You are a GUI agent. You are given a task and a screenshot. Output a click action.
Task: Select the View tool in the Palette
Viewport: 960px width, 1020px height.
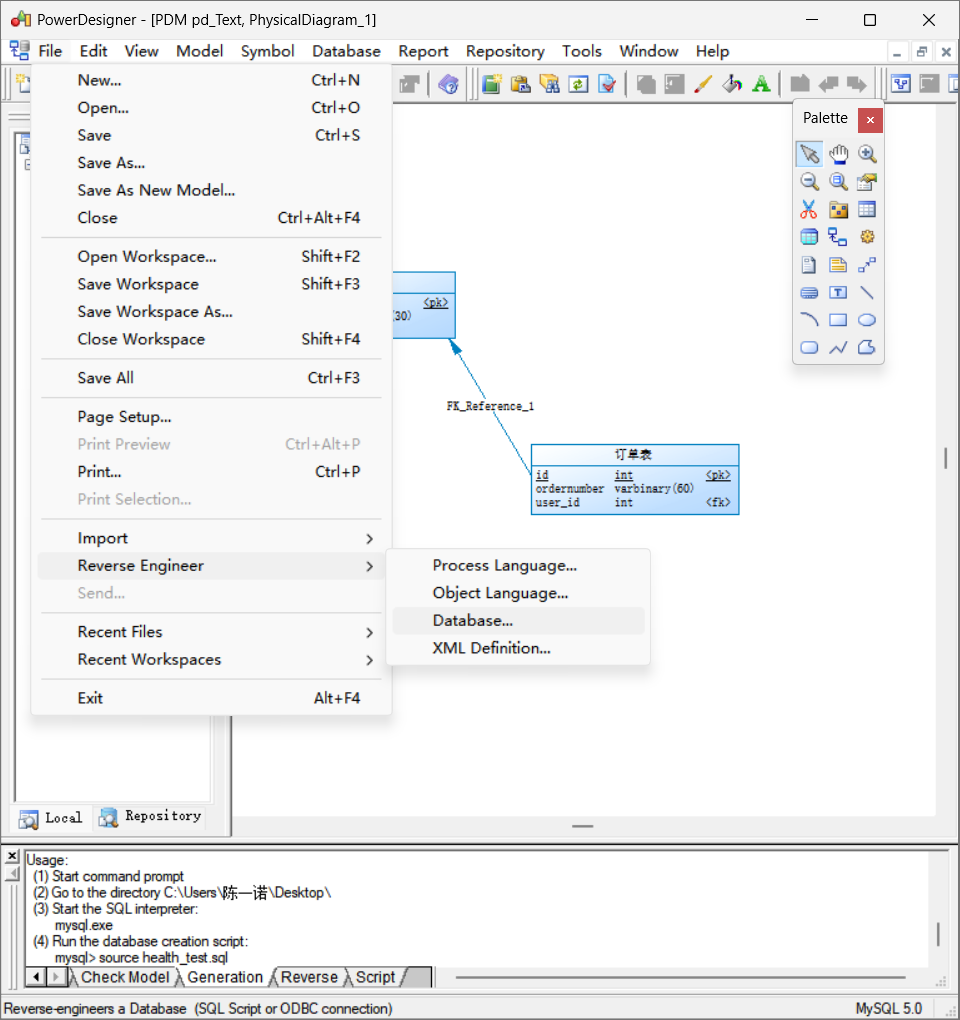click(809, 237)
